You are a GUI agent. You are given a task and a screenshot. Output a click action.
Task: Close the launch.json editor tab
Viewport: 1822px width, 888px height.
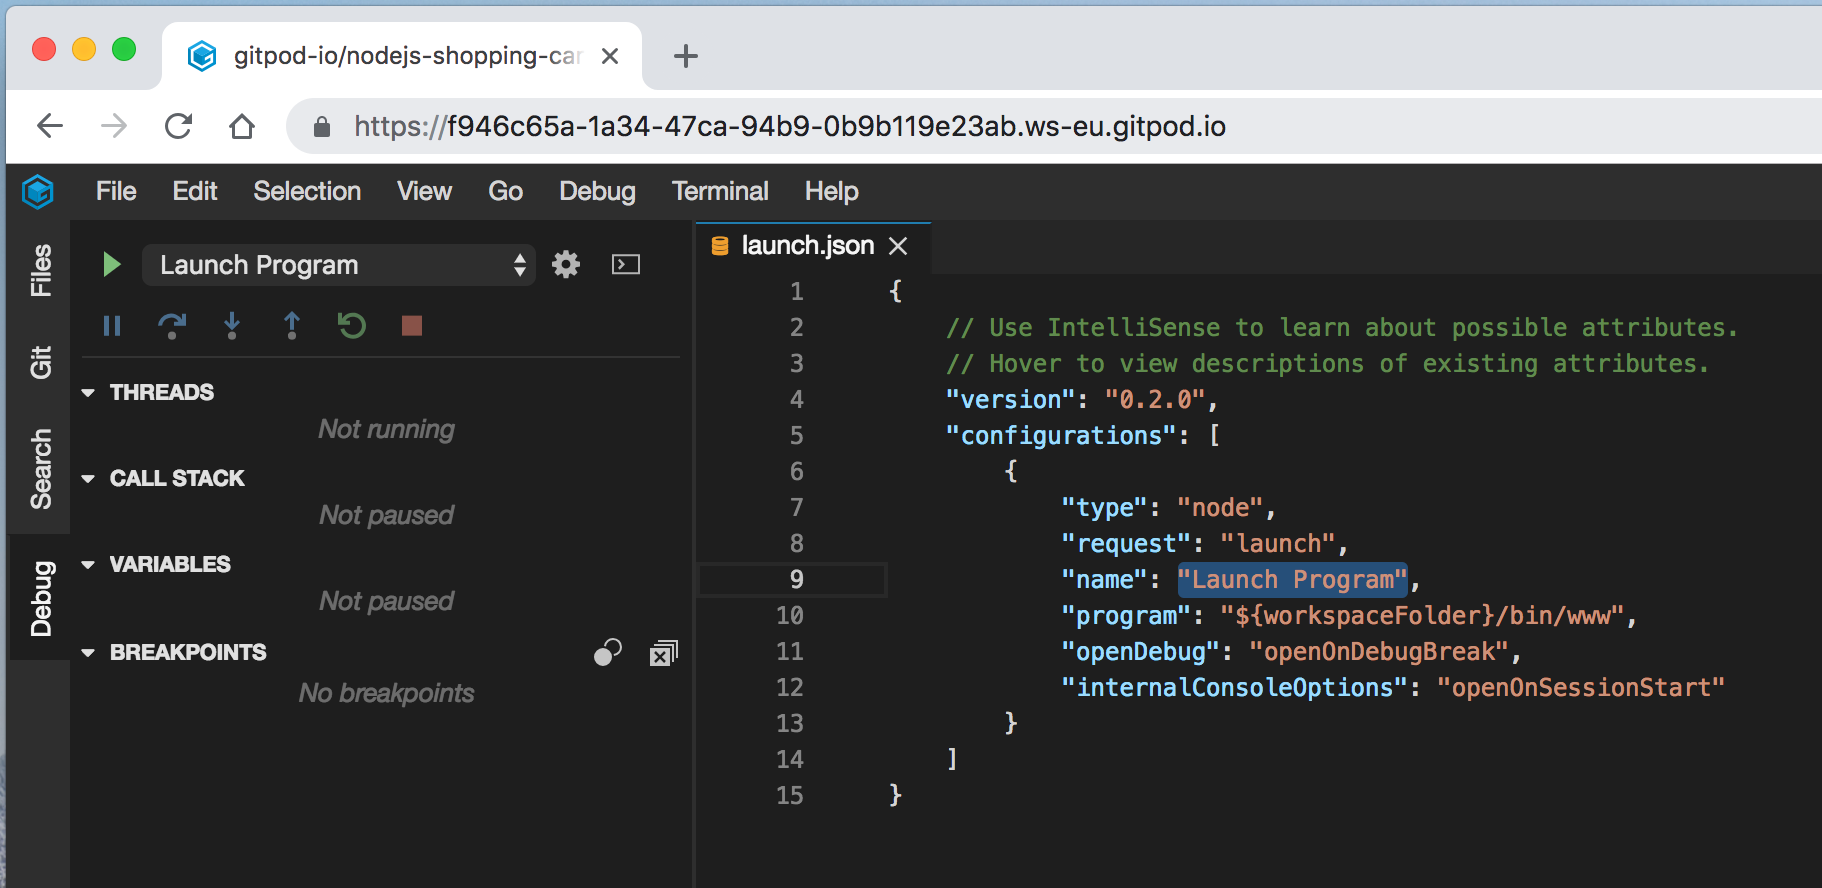click(x=898, y=246)
